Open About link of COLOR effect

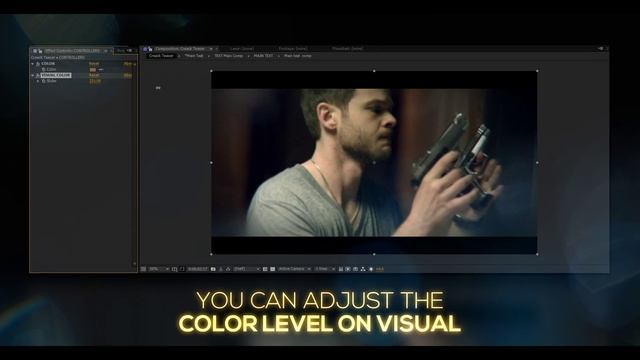128,64
